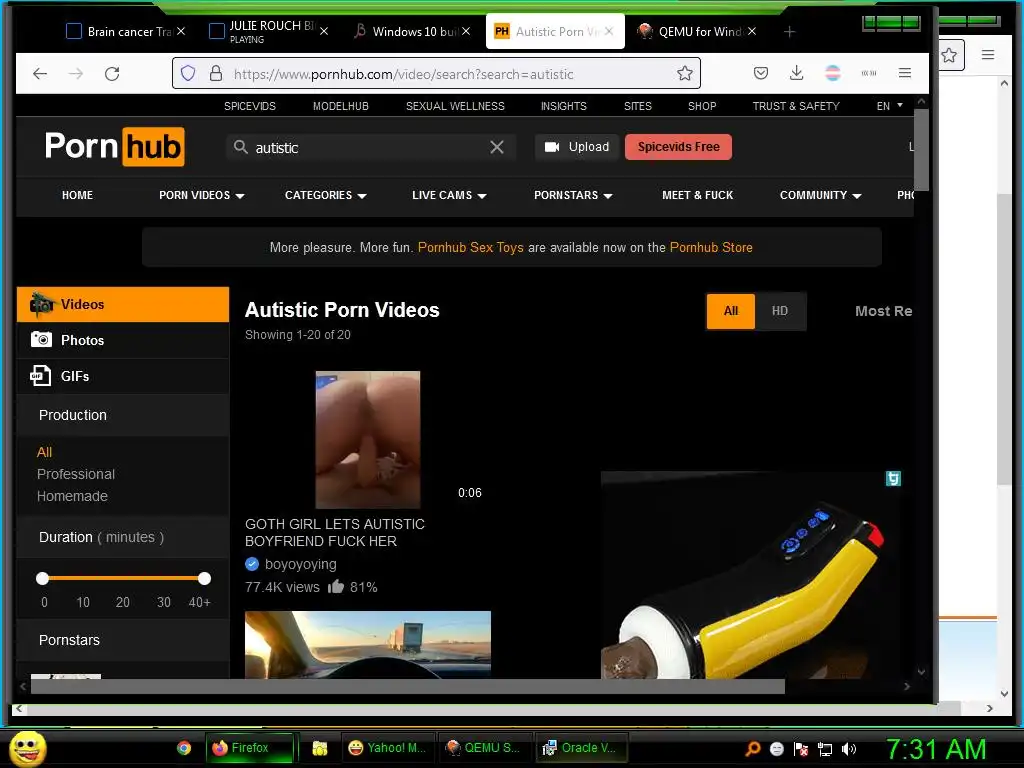Open the Firefox hamburger application menu
This screenshot has width=1024, height=768.
coord(904,73)
